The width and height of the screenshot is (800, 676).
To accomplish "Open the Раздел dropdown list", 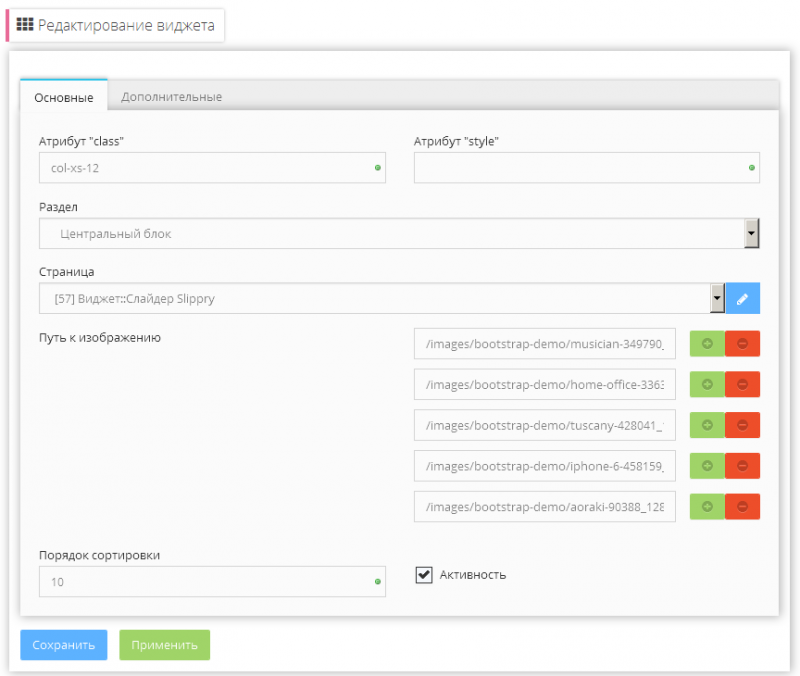I will pyautogui.click(x=751, y=233).
